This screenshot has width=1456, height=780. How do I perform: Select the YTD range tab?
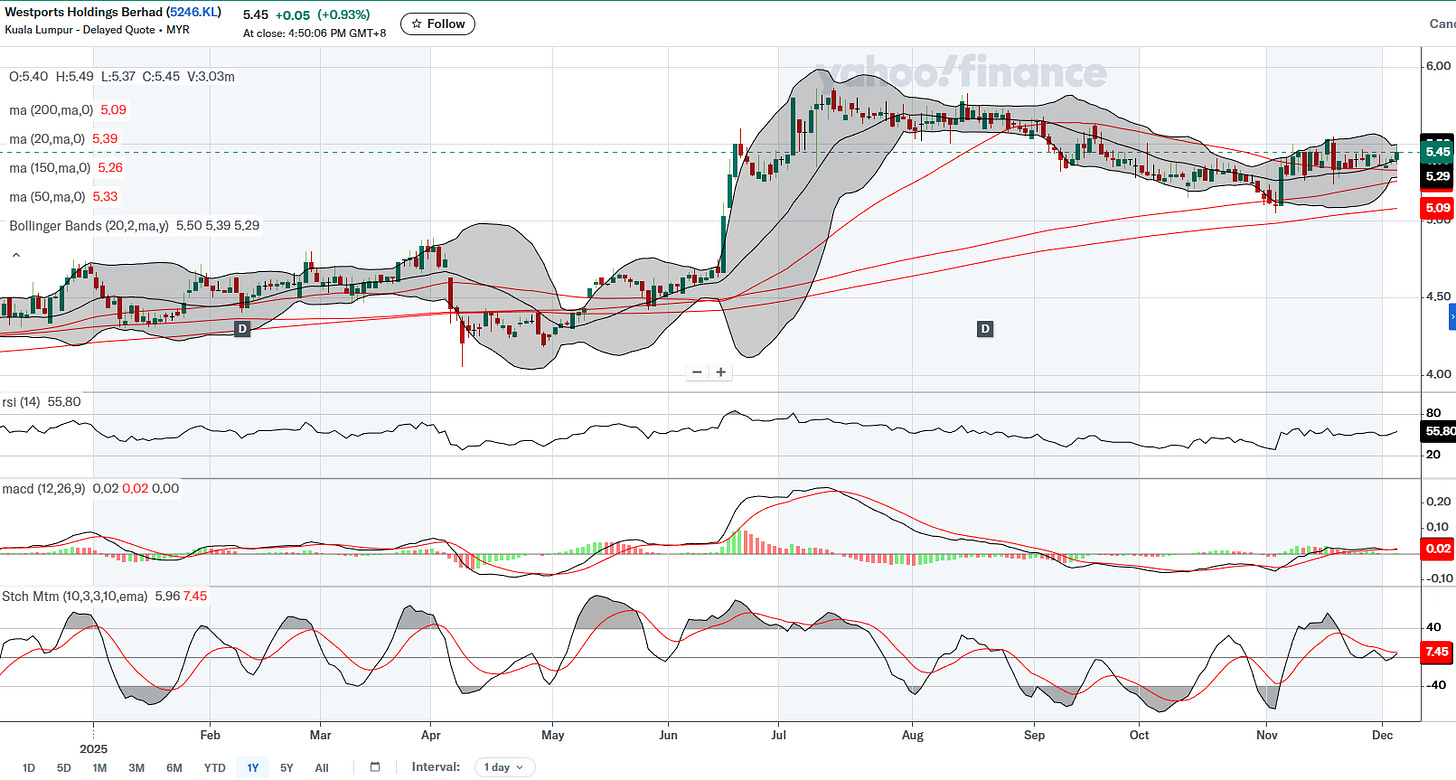214,768
